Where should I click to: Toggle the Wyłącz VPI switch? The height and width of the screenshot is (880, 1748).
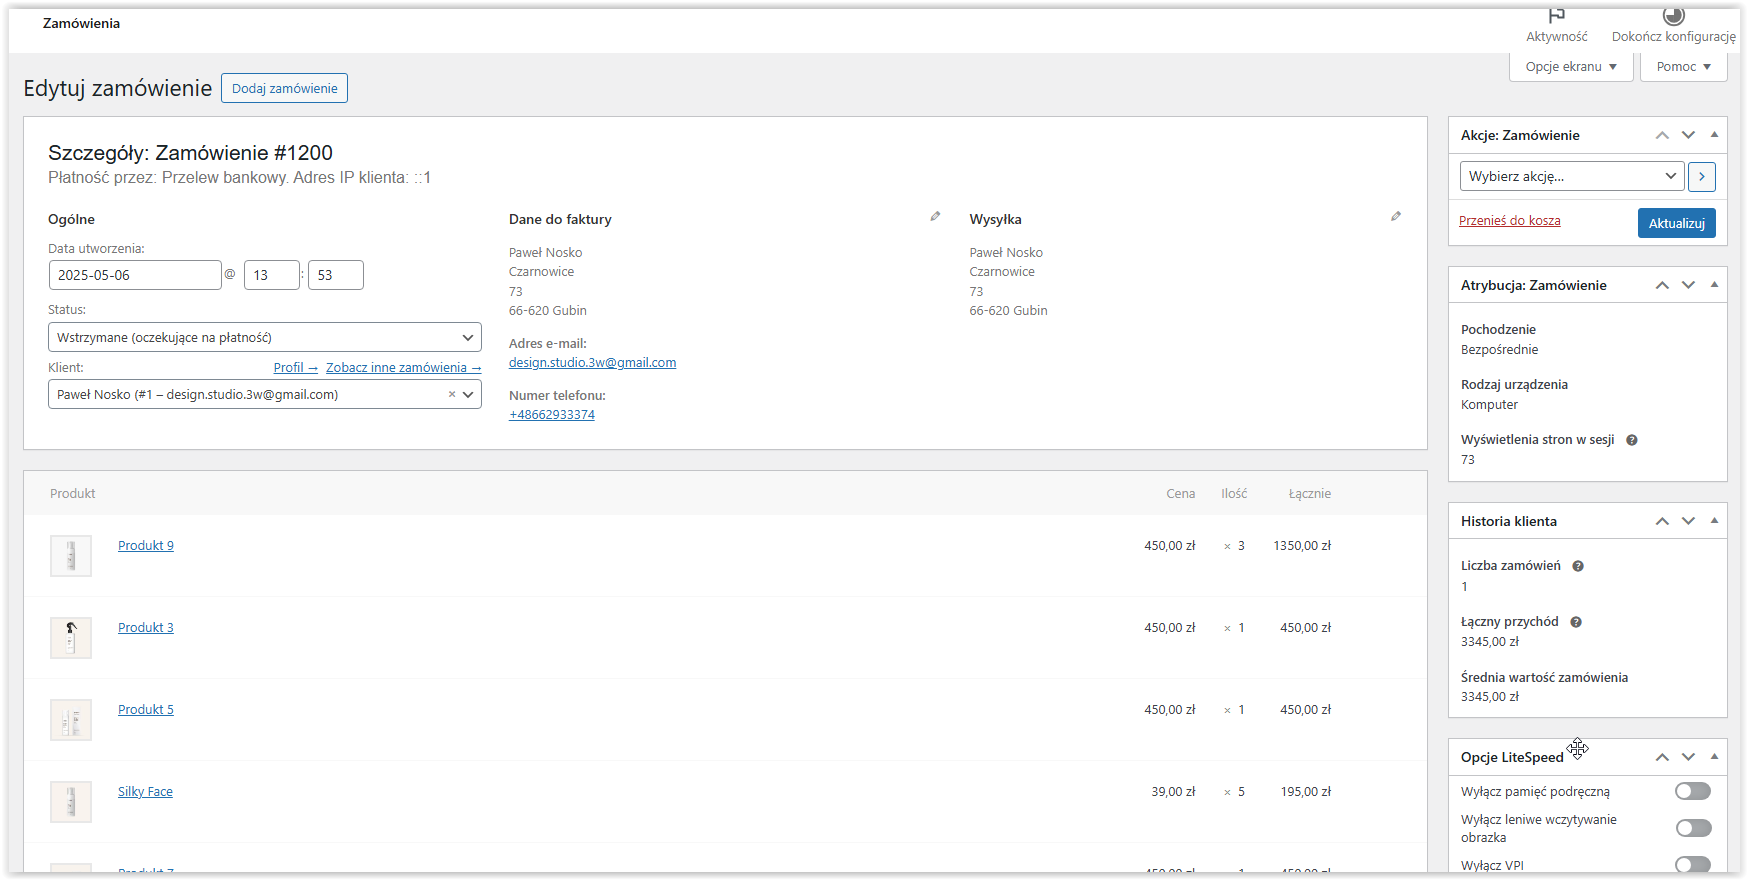point(1692,864)
